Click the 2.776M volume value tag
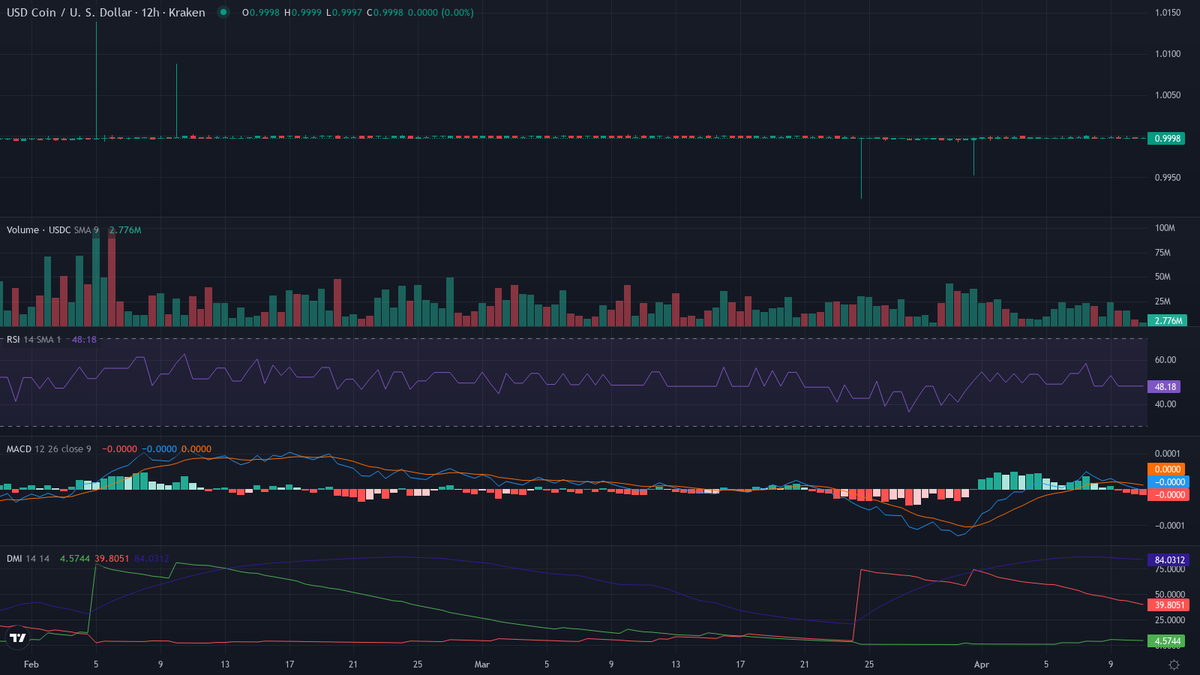The image size is (1200, 675). pos(1167,320)
